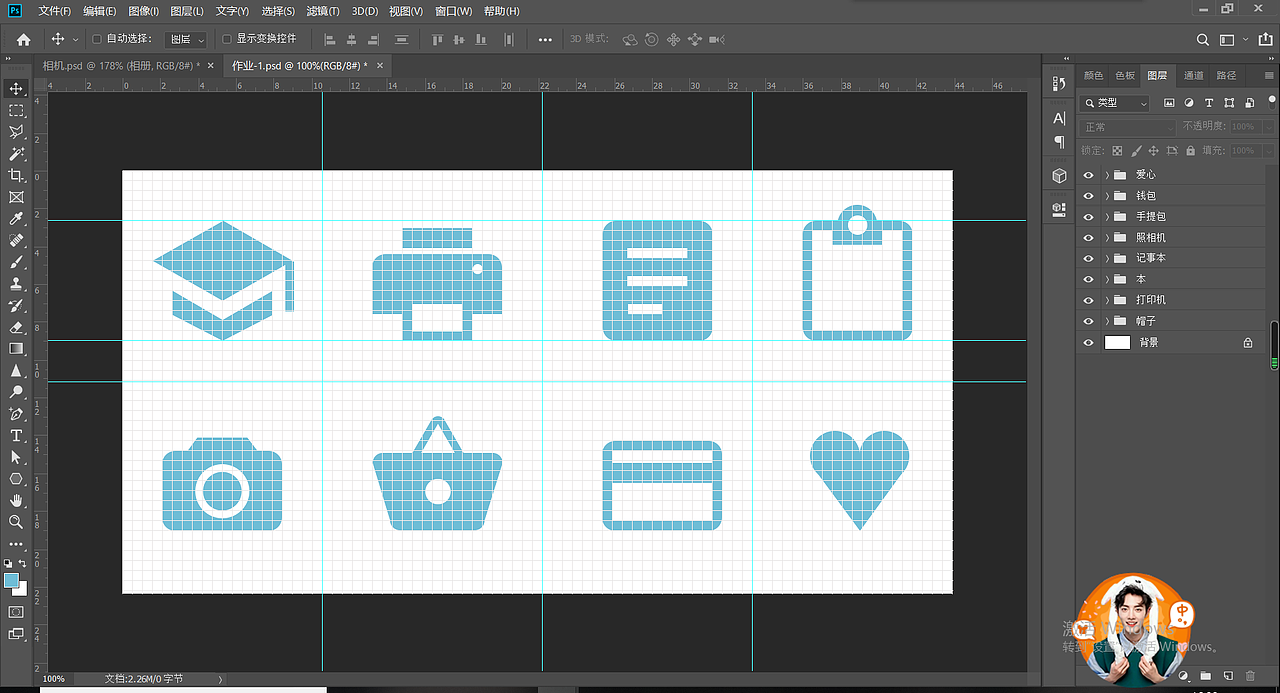Select the Path Selection tool
1280x693 pixels.
[x=16, y=457]
